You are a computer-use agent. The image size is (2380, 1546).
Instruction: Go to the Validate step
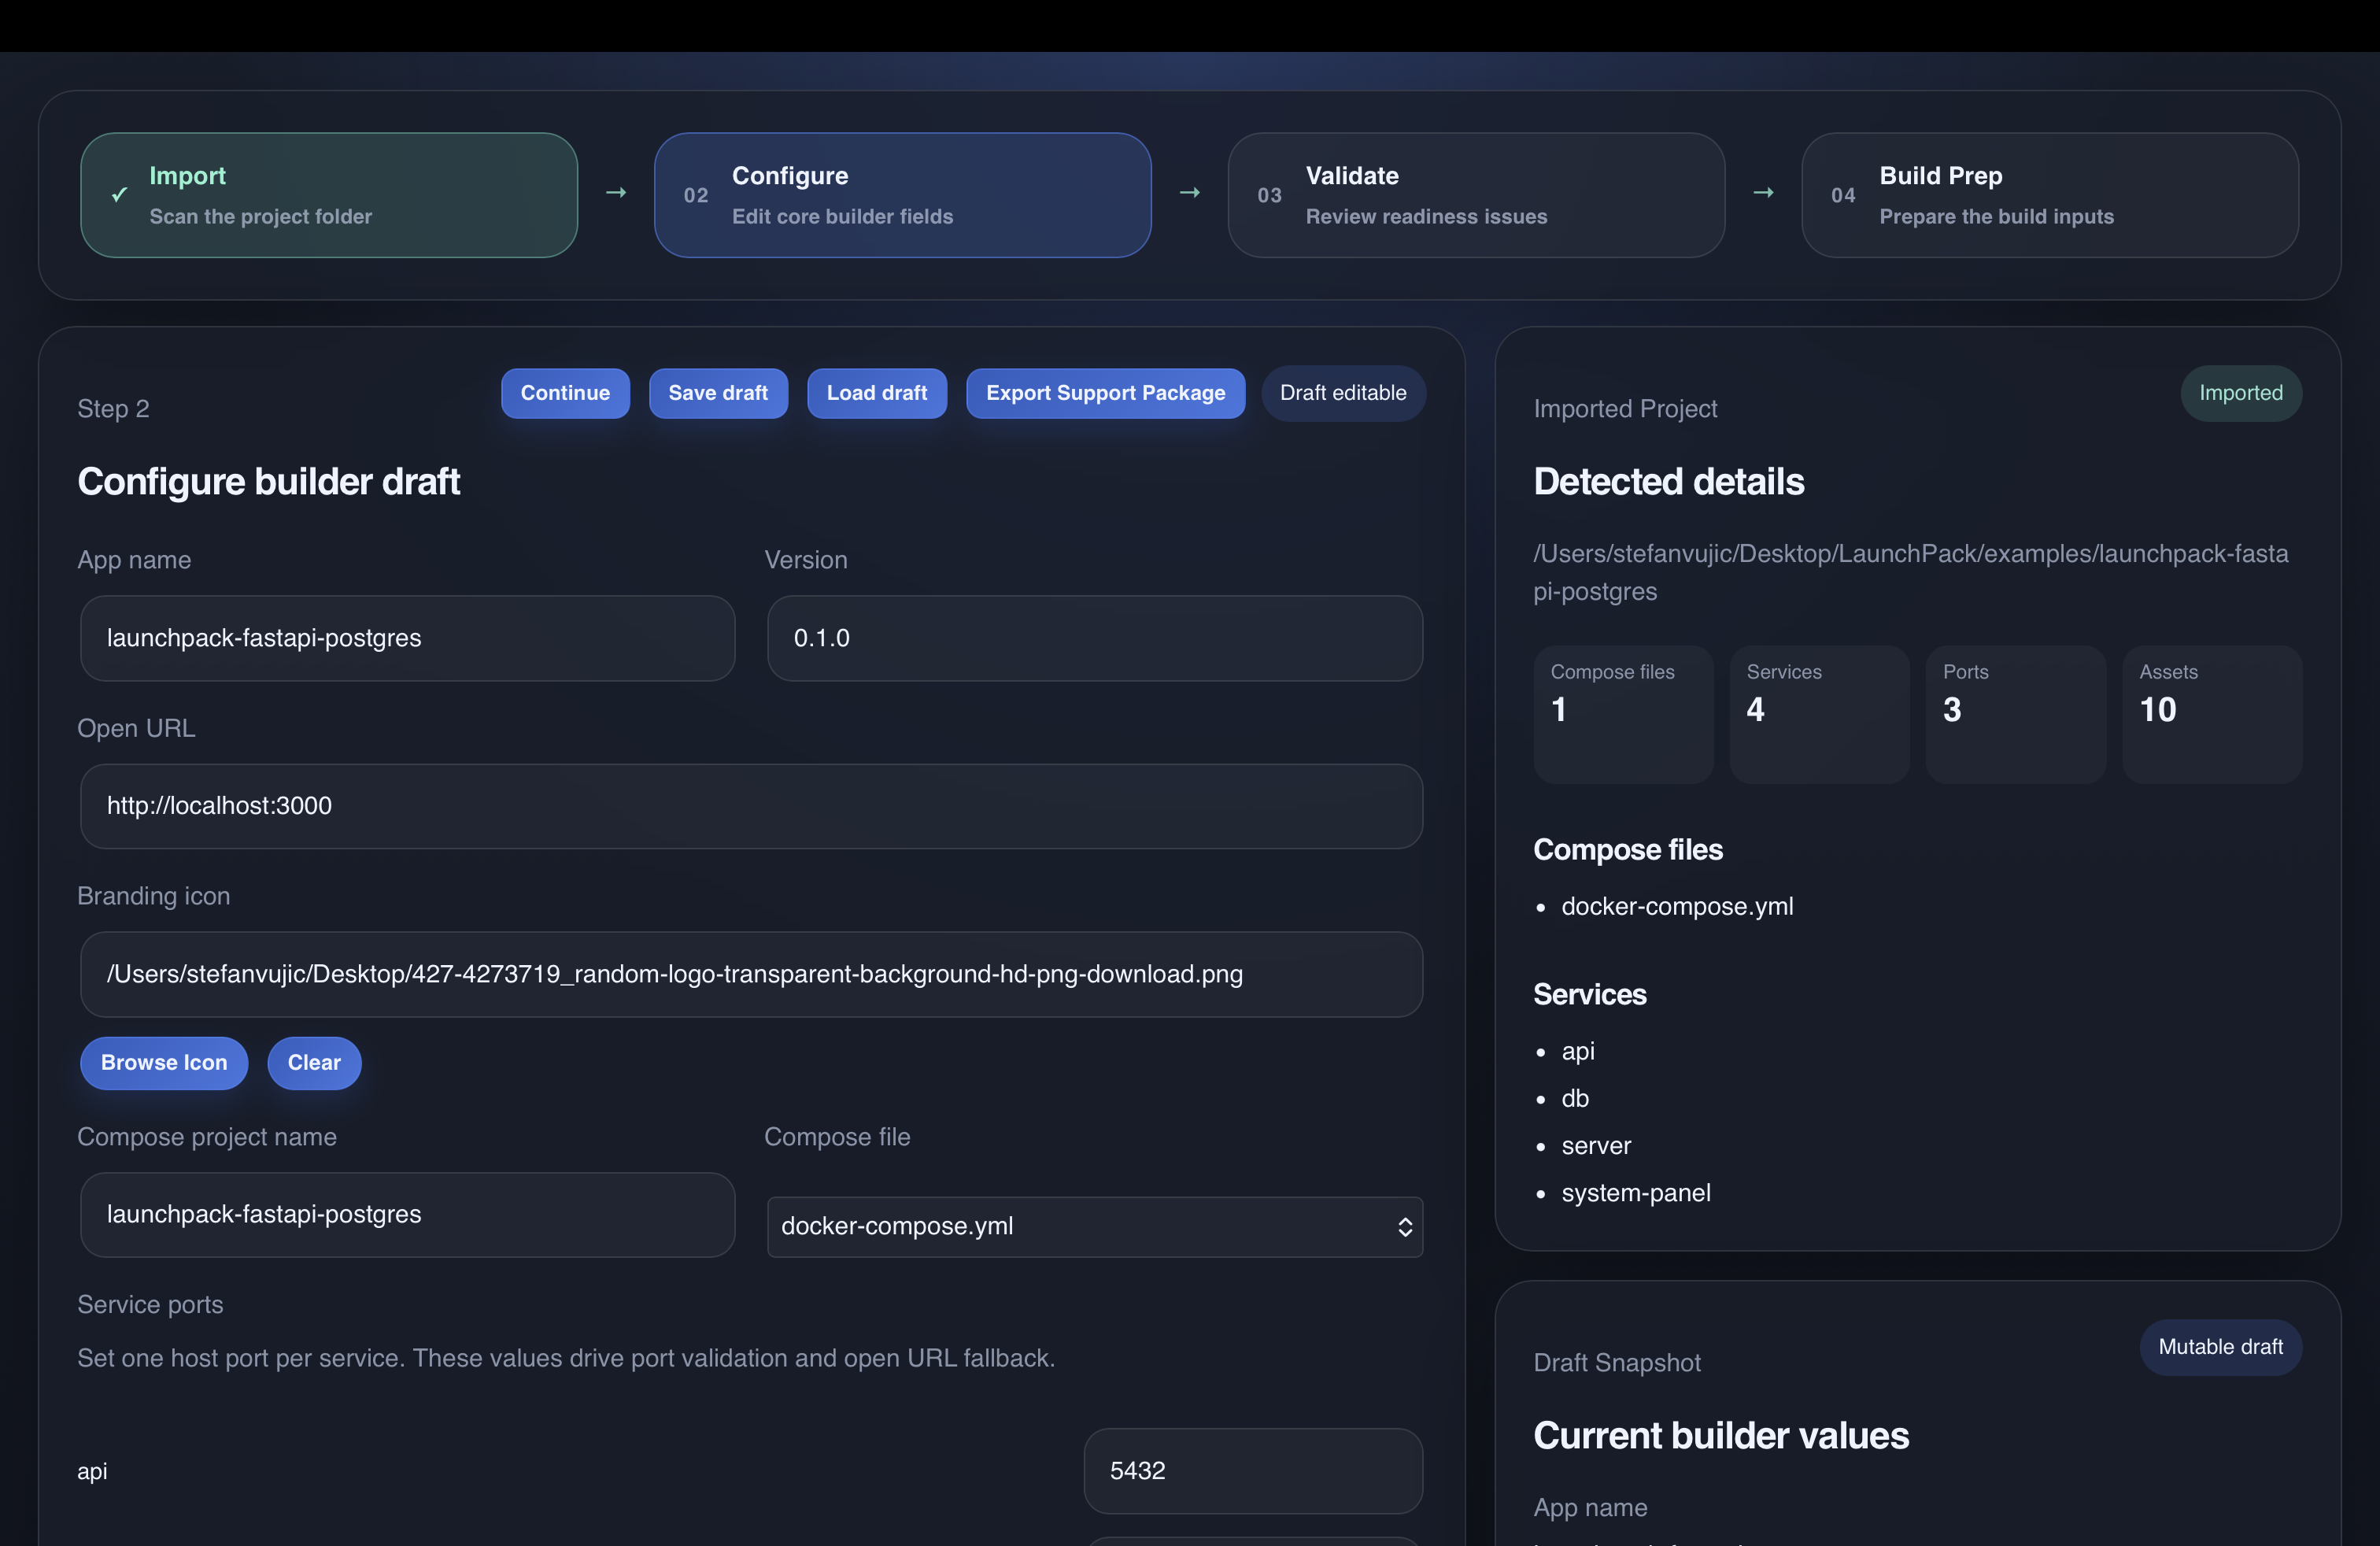pyautogui.click(x=1476, y=195)
